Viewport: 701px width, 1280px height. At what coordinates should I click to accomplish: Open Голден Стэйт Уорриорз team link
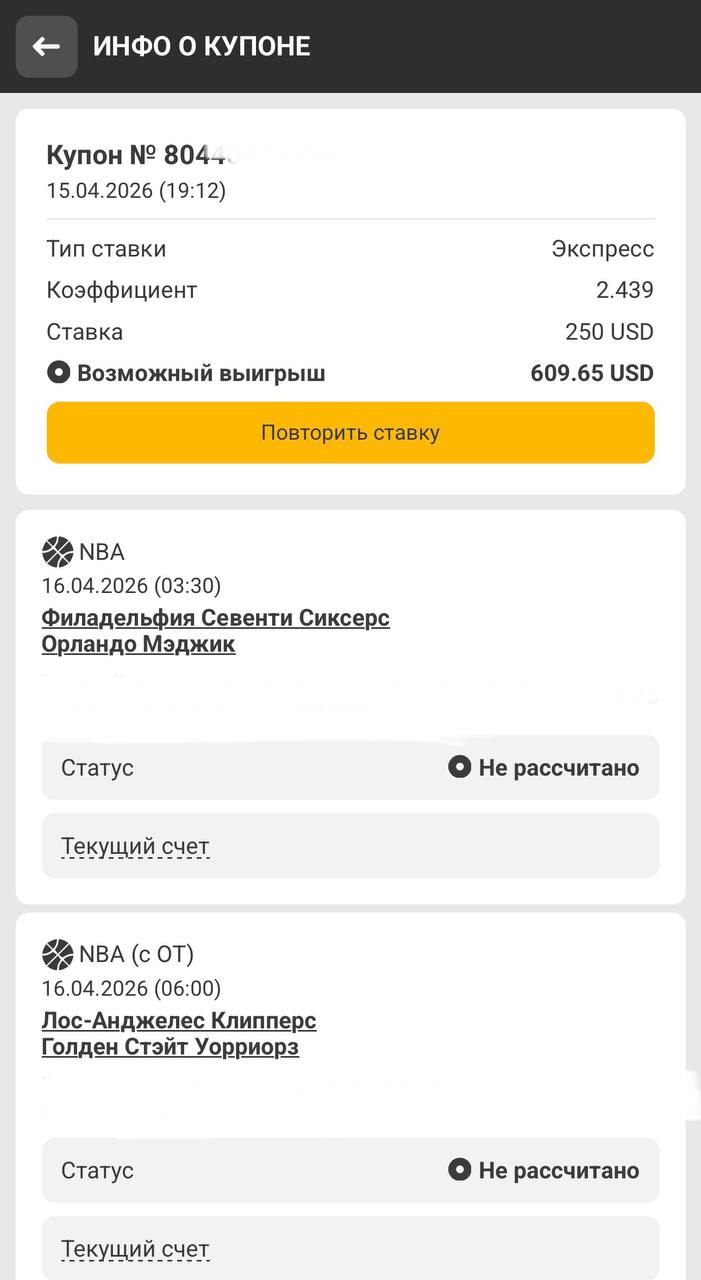pyautogui.click(x=170, y=1048)
